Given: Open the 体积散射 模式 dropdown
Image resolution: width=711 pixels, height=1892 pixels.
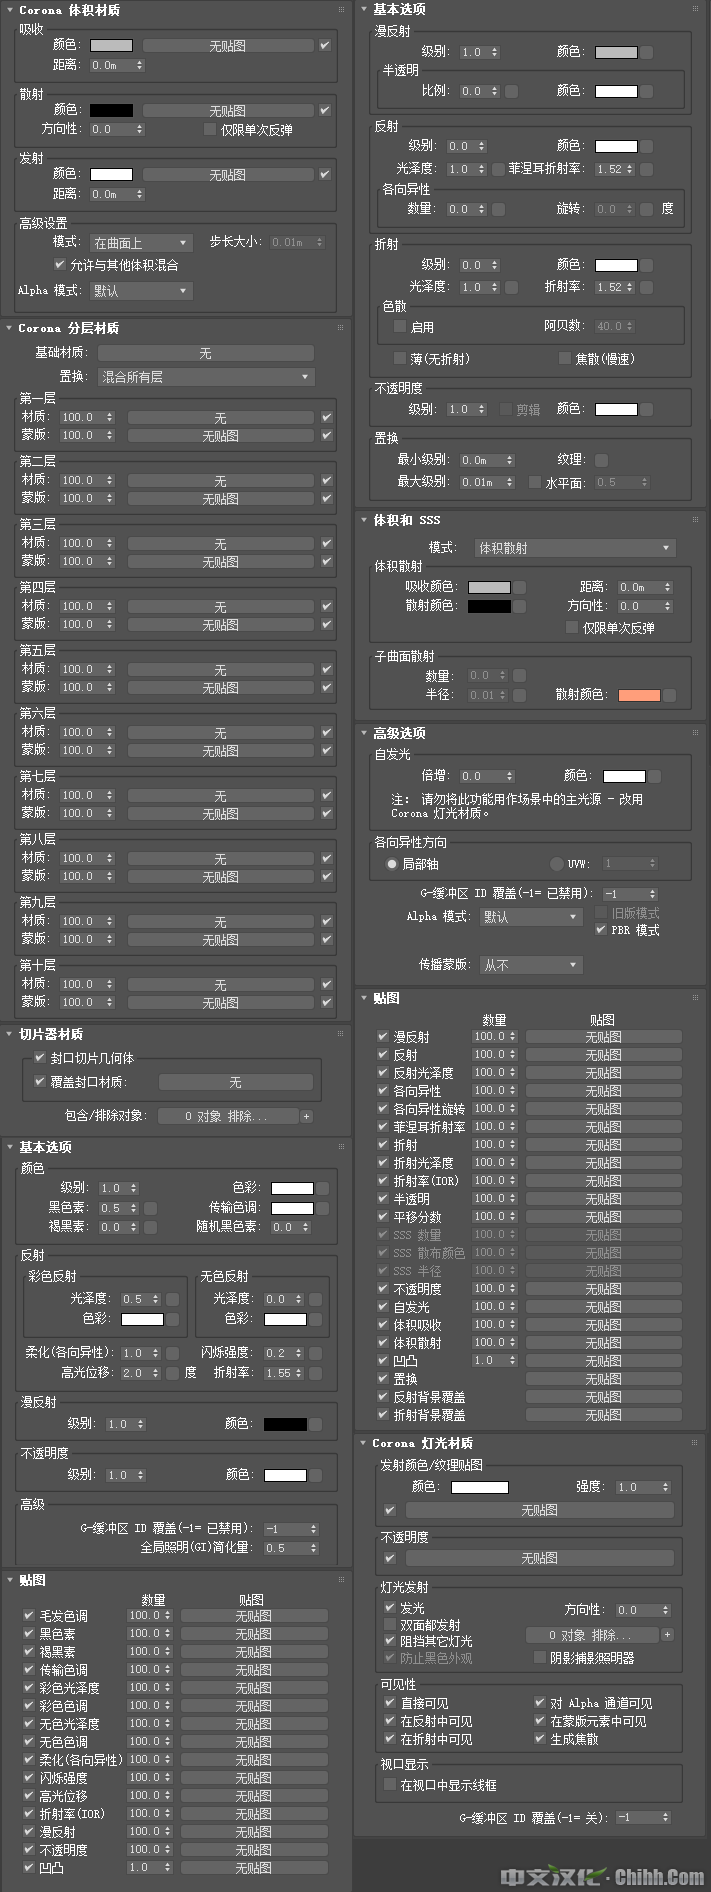Looking at the screenshot, I should [x=573, y=548].
